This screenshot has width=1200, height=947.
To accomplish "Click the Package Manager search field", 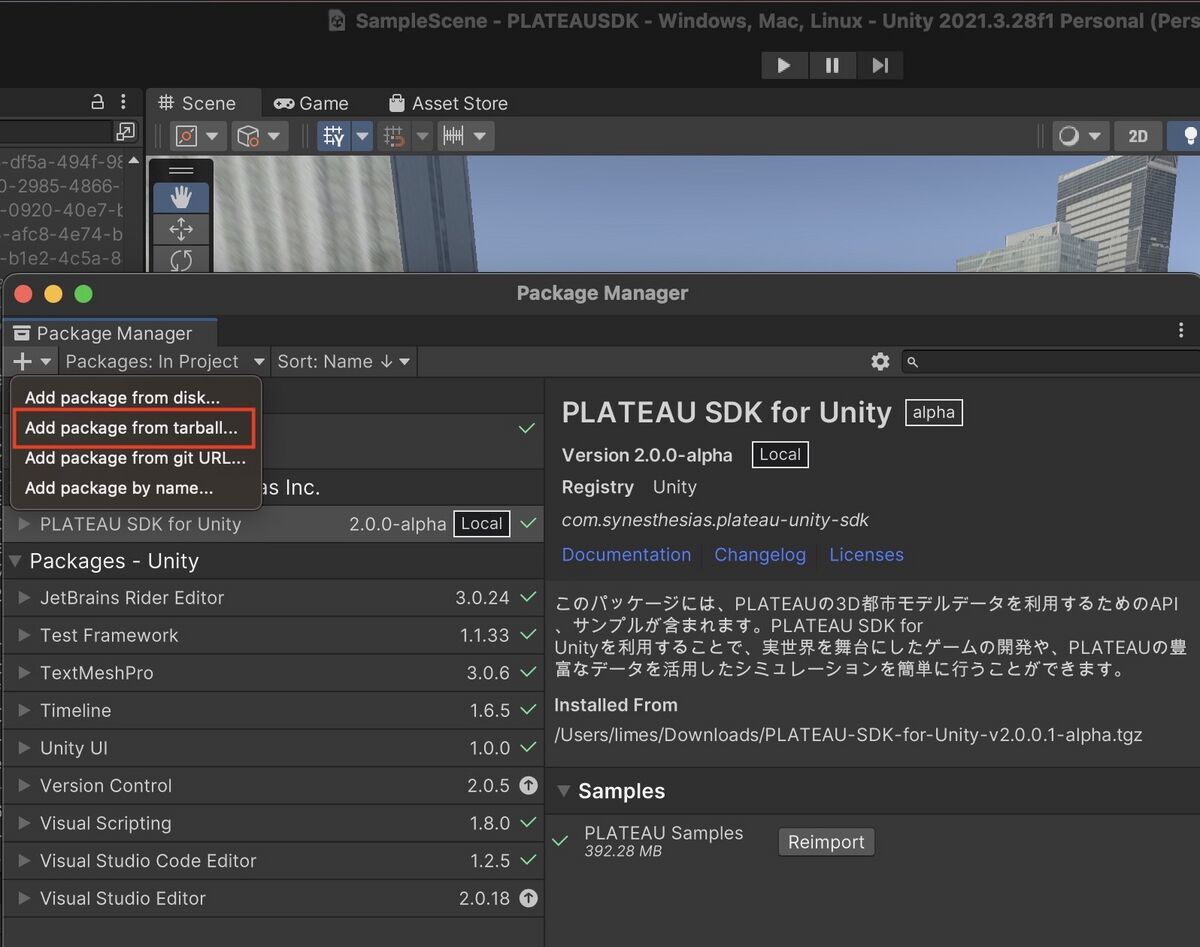I will click(x=1051, y=361).
